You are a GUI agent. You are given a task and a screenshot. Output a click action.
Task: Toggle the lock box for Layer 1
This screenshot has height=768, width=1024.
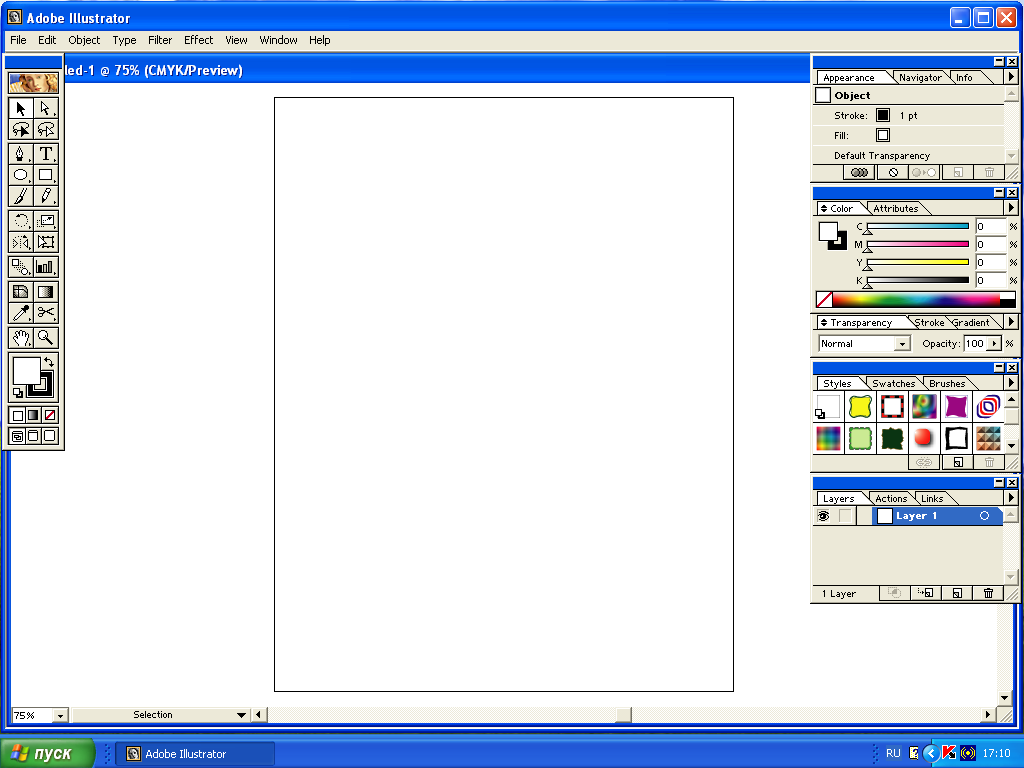click(x=845, y=516)
